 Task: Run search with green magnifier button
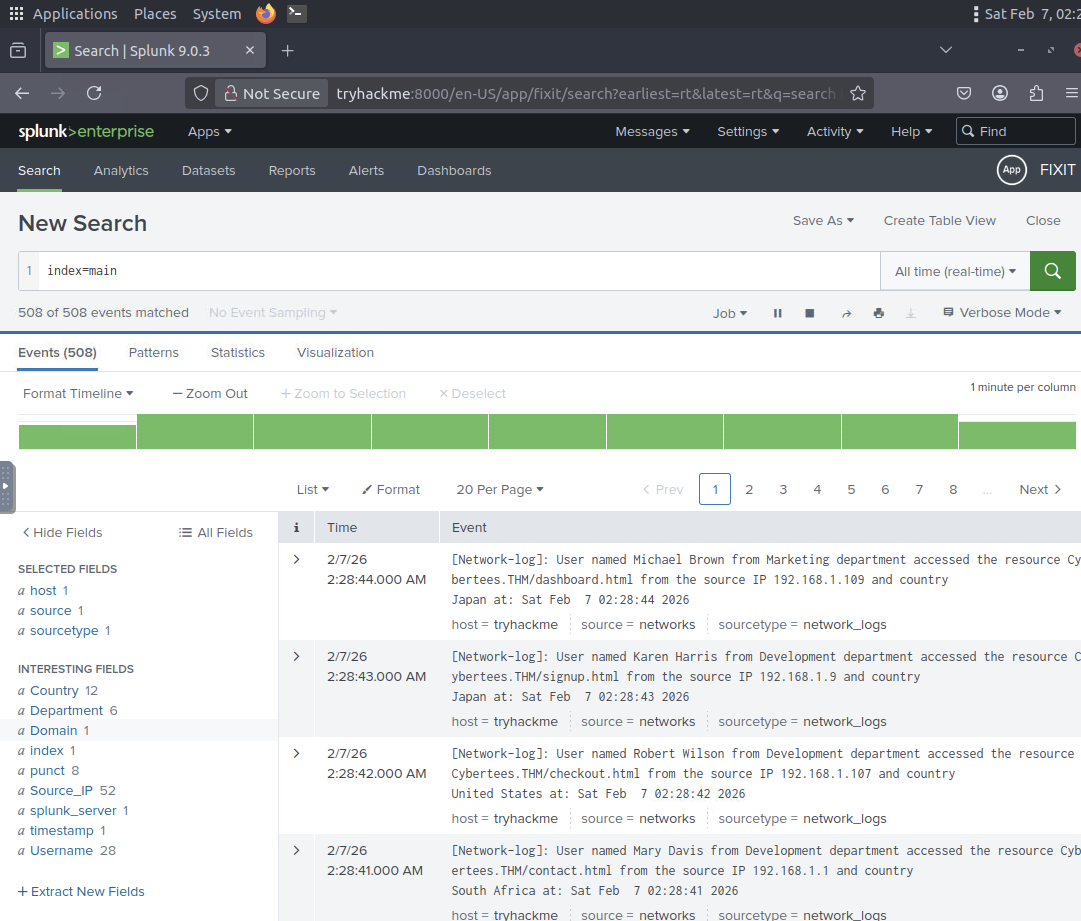click(x=1052, y=271)
